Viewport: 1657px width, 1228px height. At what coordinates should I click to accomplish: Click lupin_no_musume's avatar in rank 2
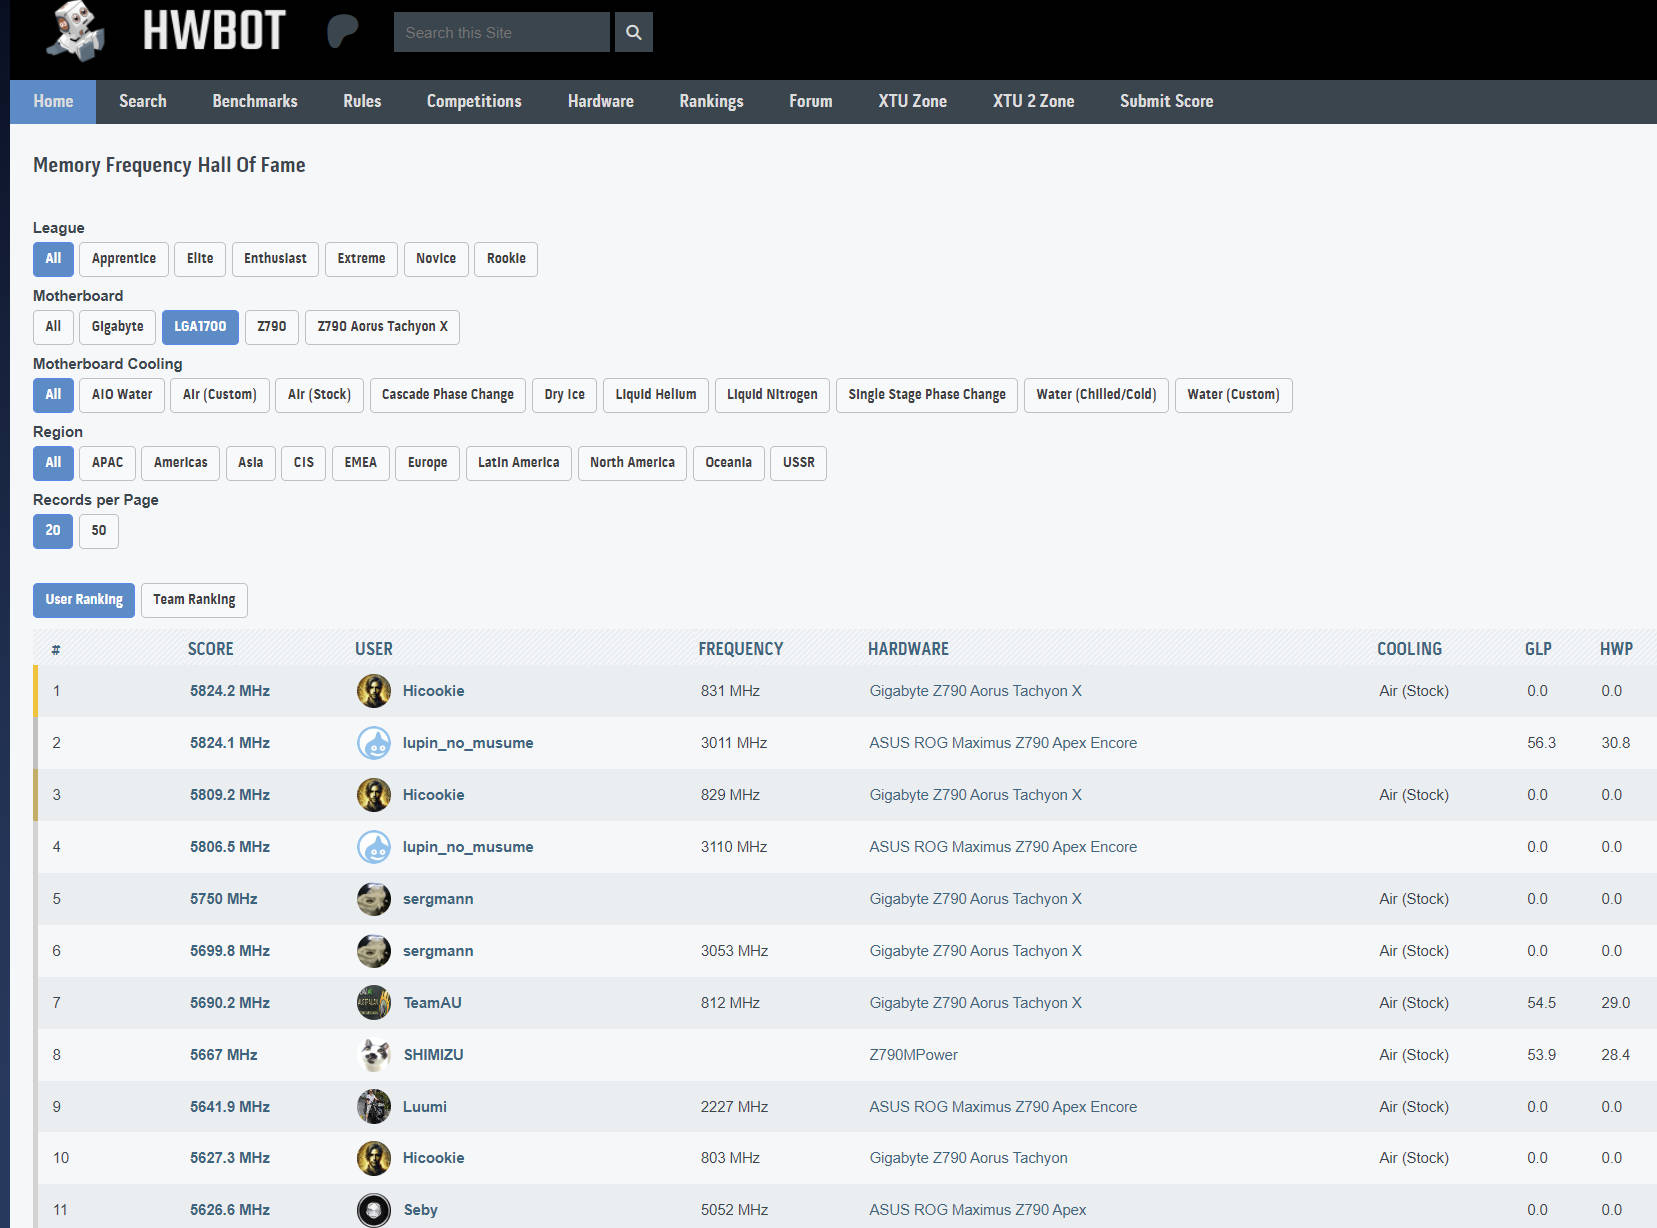click(x=374, y=743)
